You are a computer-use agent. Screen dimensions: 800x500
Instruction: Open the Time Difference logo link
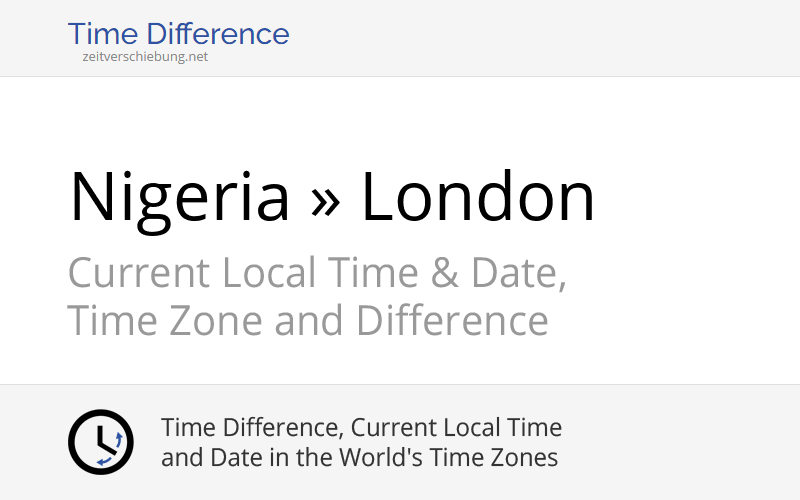click(178, 35)
